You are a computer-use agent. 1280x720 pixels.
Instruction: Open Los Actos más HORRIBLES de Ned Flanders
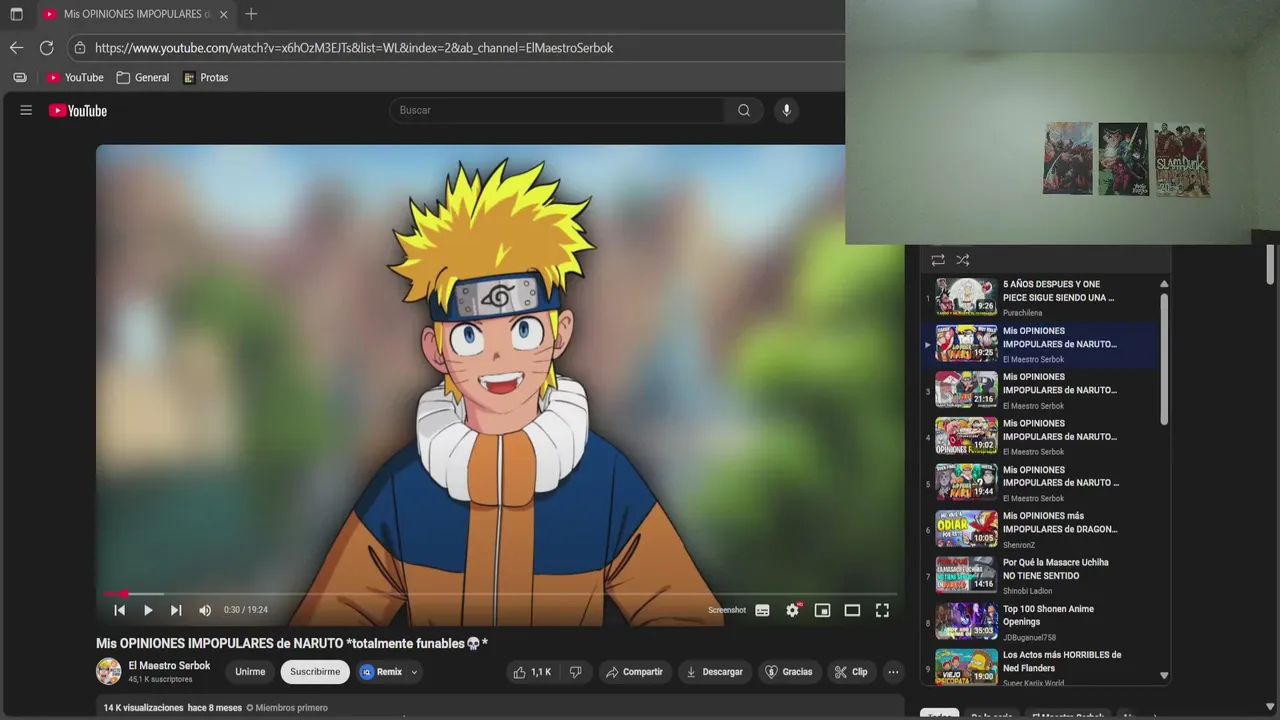(1040, 668)
